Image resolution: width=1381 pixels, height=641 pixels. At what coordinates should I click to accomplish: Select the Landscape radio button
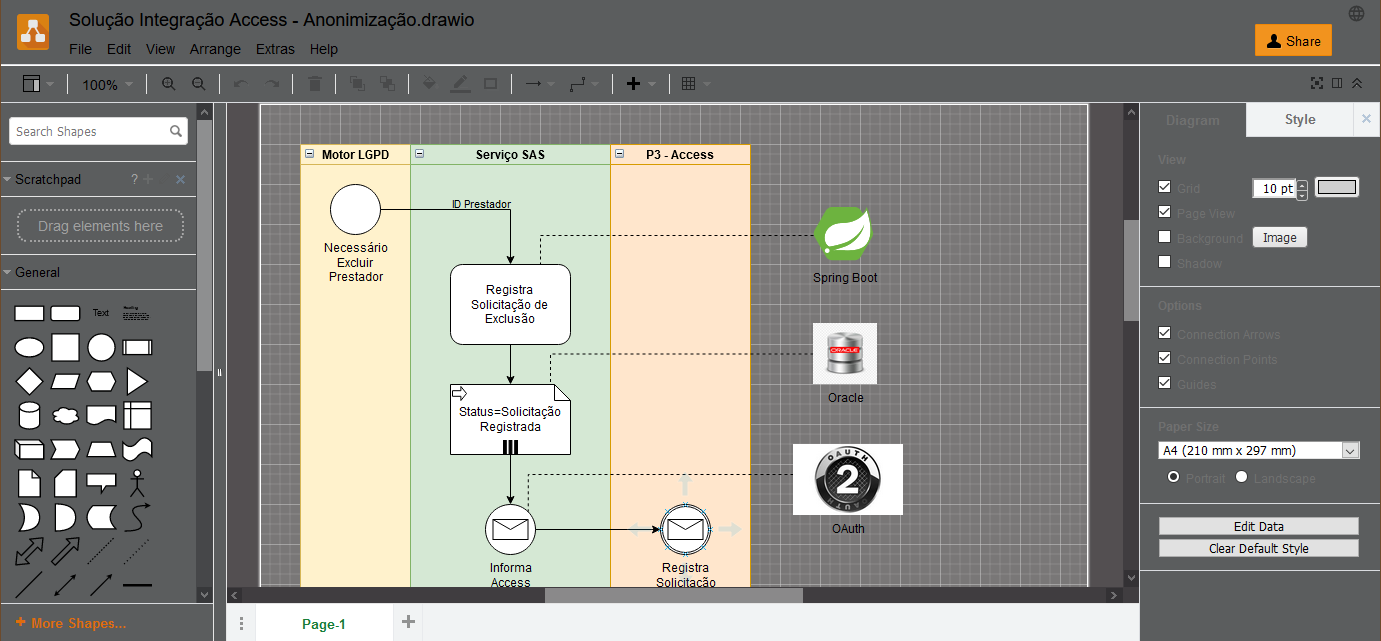tap(1242, 477)
